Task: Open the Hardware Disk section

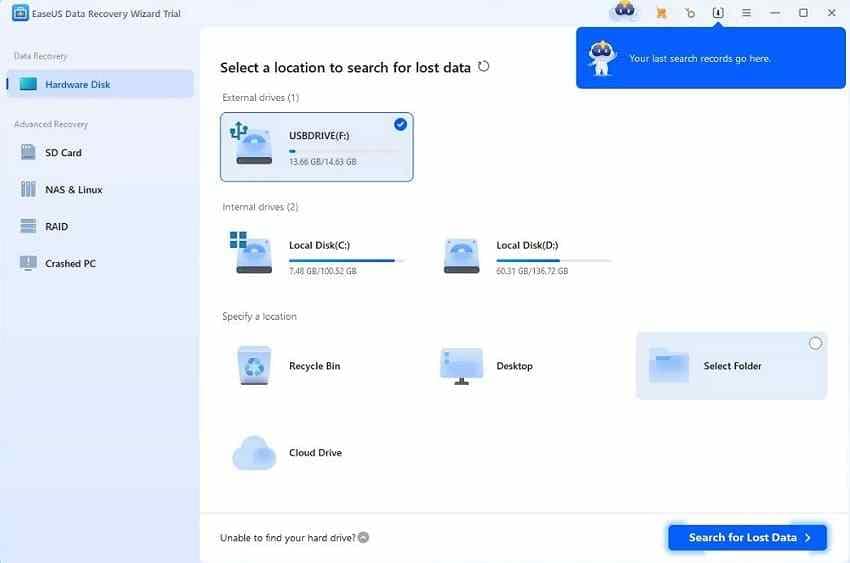Action: 100,84
